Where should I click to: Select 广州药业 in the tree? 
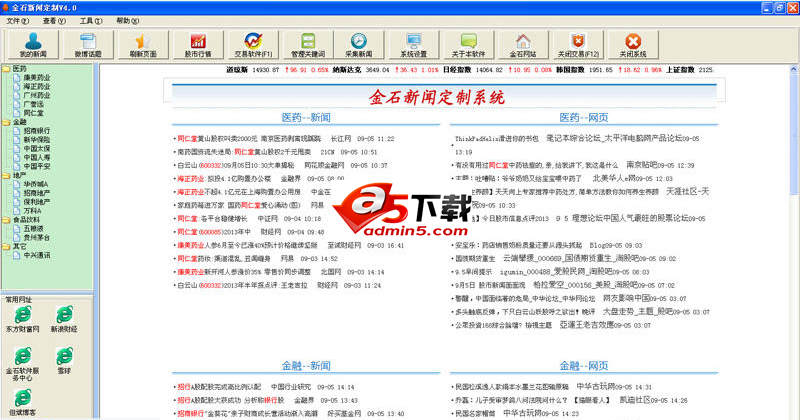[37, 95]
